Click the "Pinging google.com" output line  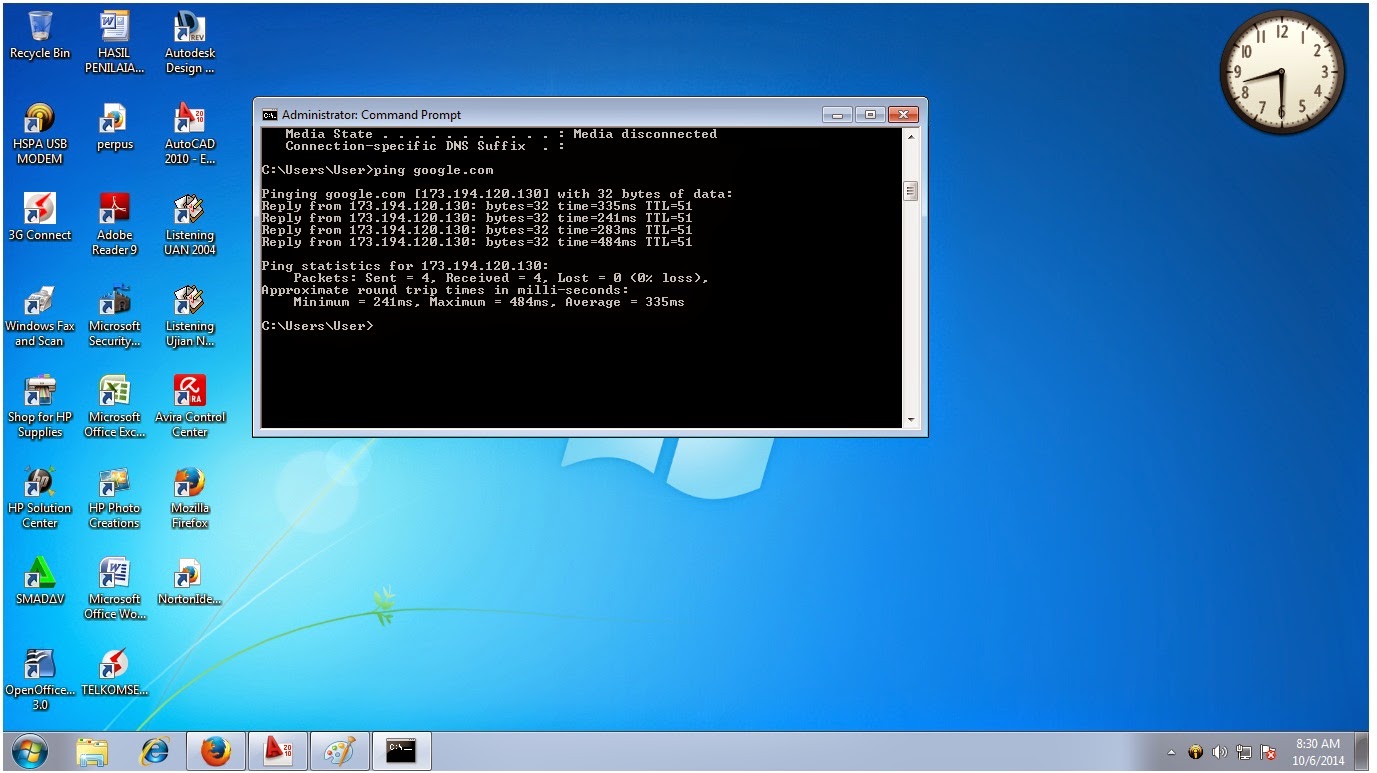(x=497, y=194)
